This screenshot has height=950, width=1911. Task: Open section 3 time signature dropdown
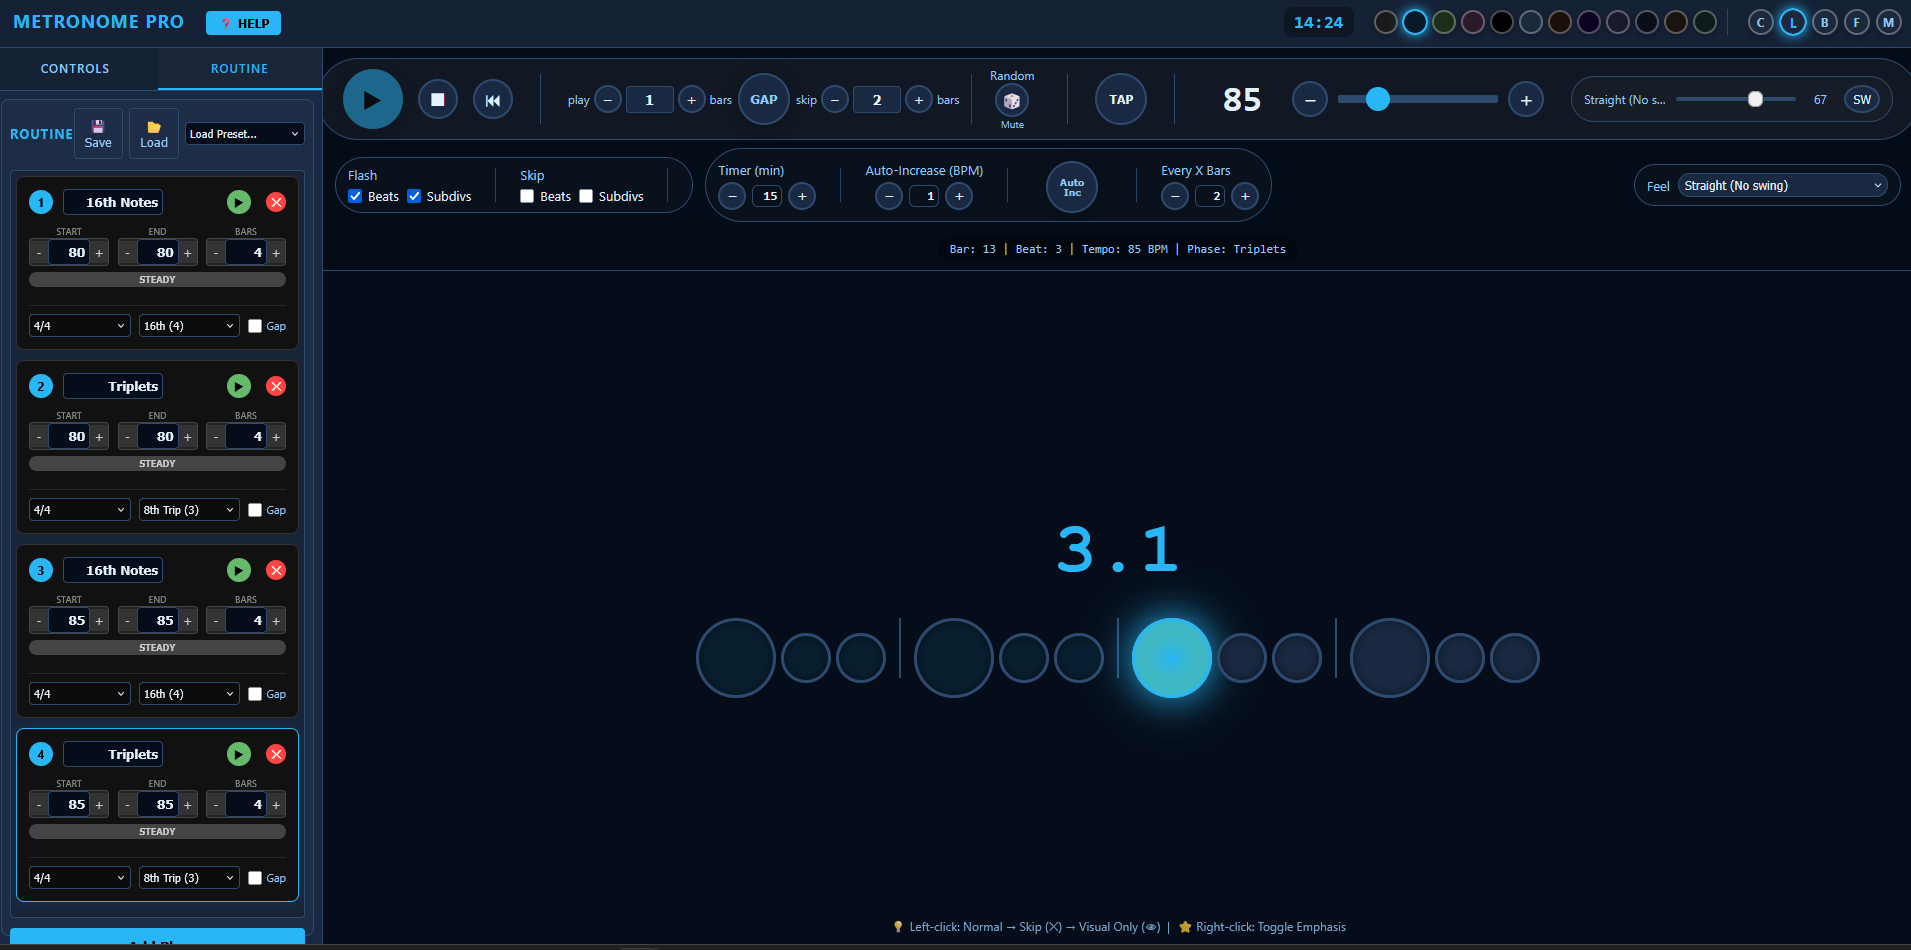80,694
